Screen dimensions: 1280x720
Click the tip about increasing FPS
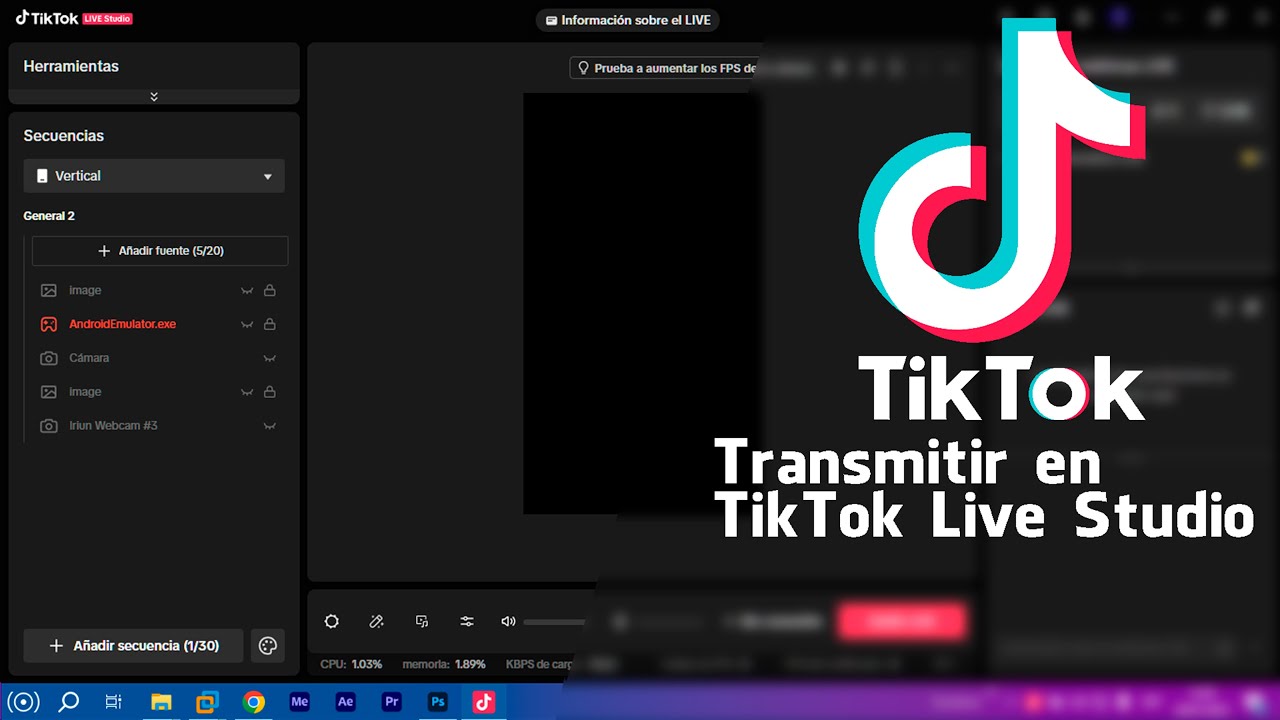(x=664, y=68)
